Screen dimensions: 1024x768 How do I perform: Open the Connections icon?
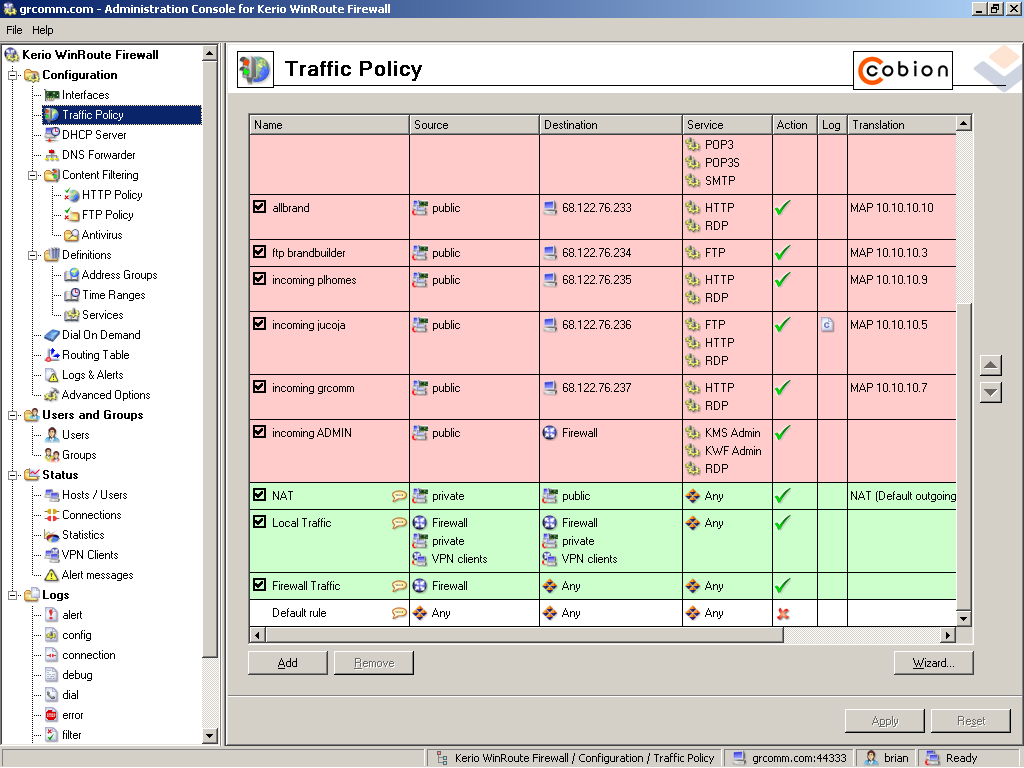coord(52,515)
